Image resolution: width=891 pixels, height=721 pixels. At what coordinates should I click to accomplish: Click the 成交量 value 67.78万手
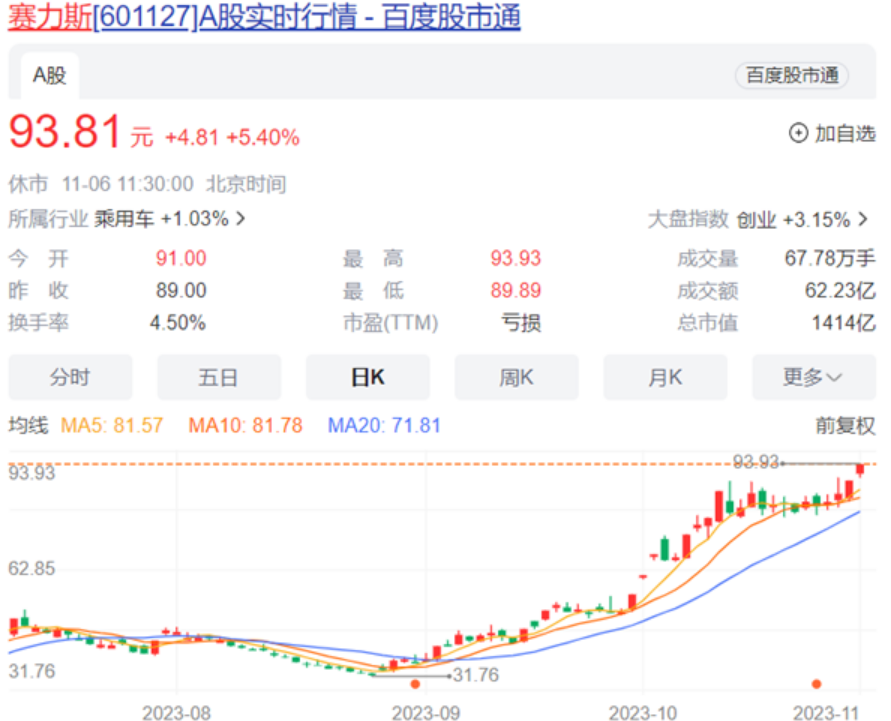pos(830,259)
